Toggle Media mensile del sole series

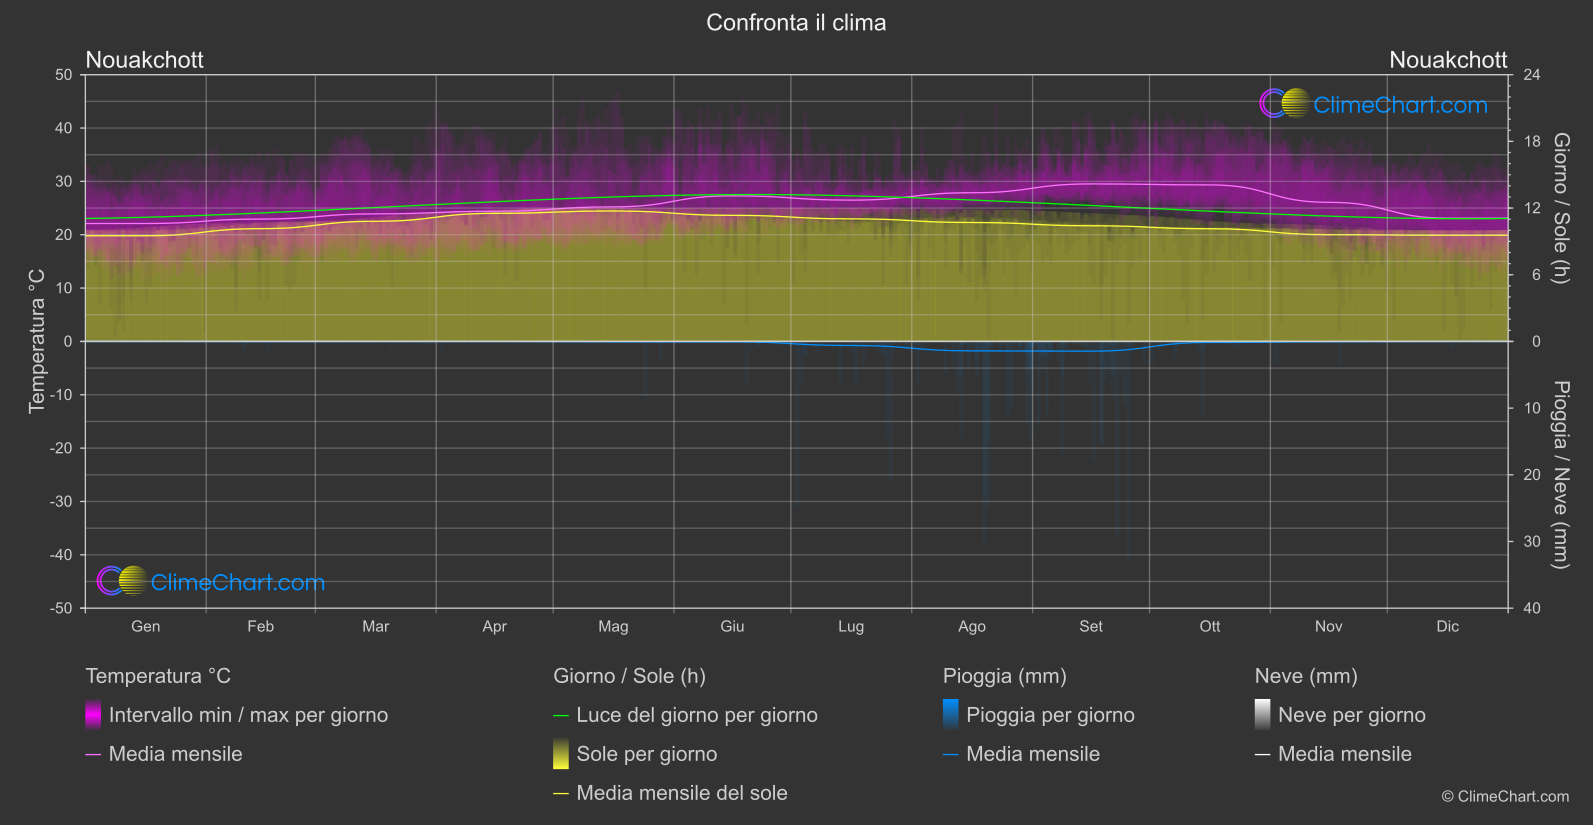(x=682, y=793)
